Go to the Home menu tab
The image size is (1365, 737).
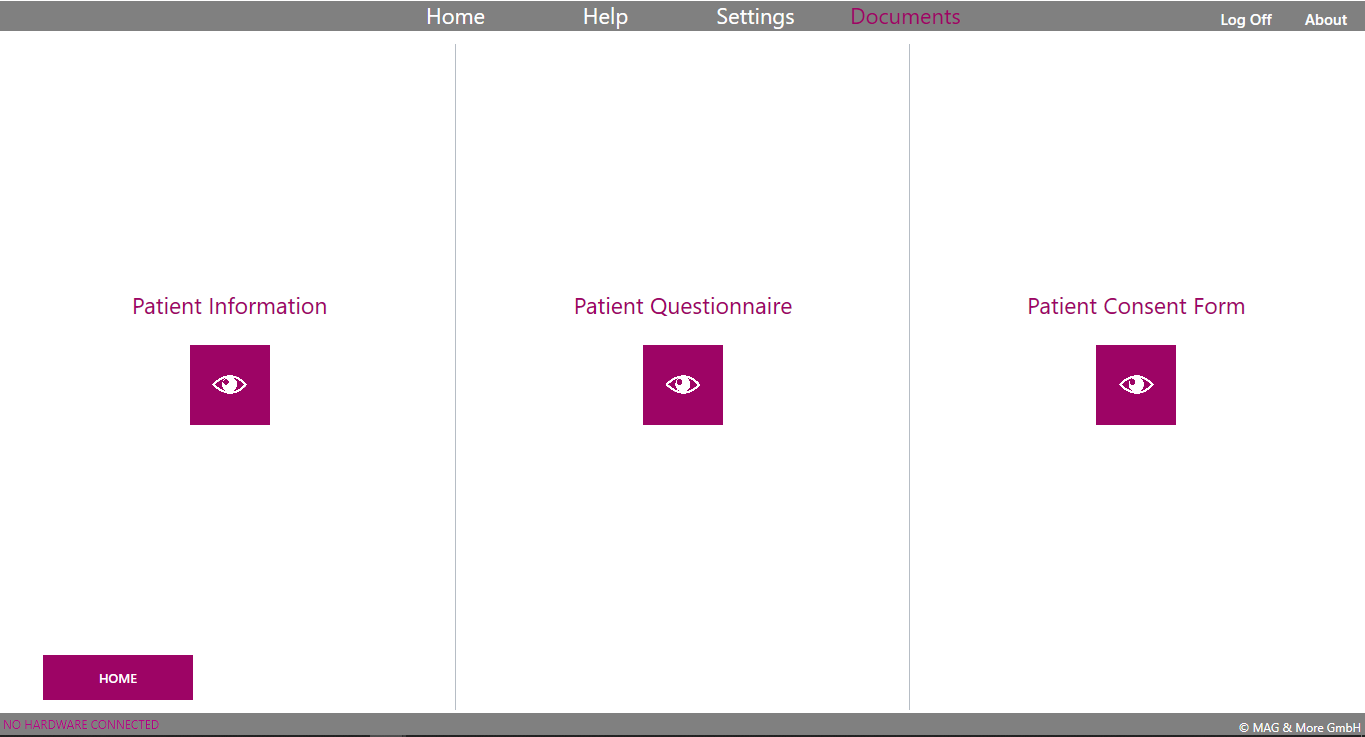tap(455, 17)
